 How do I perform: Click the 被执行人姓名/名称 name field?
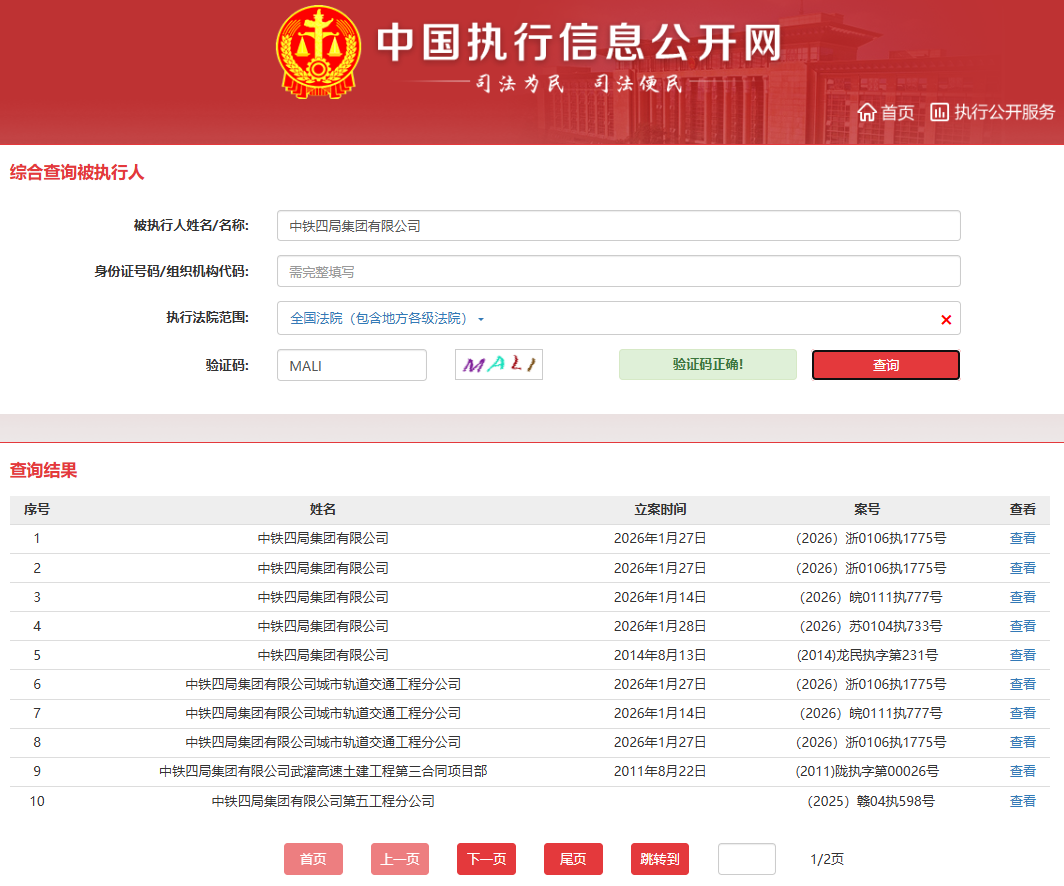click(x=618, y=226)
